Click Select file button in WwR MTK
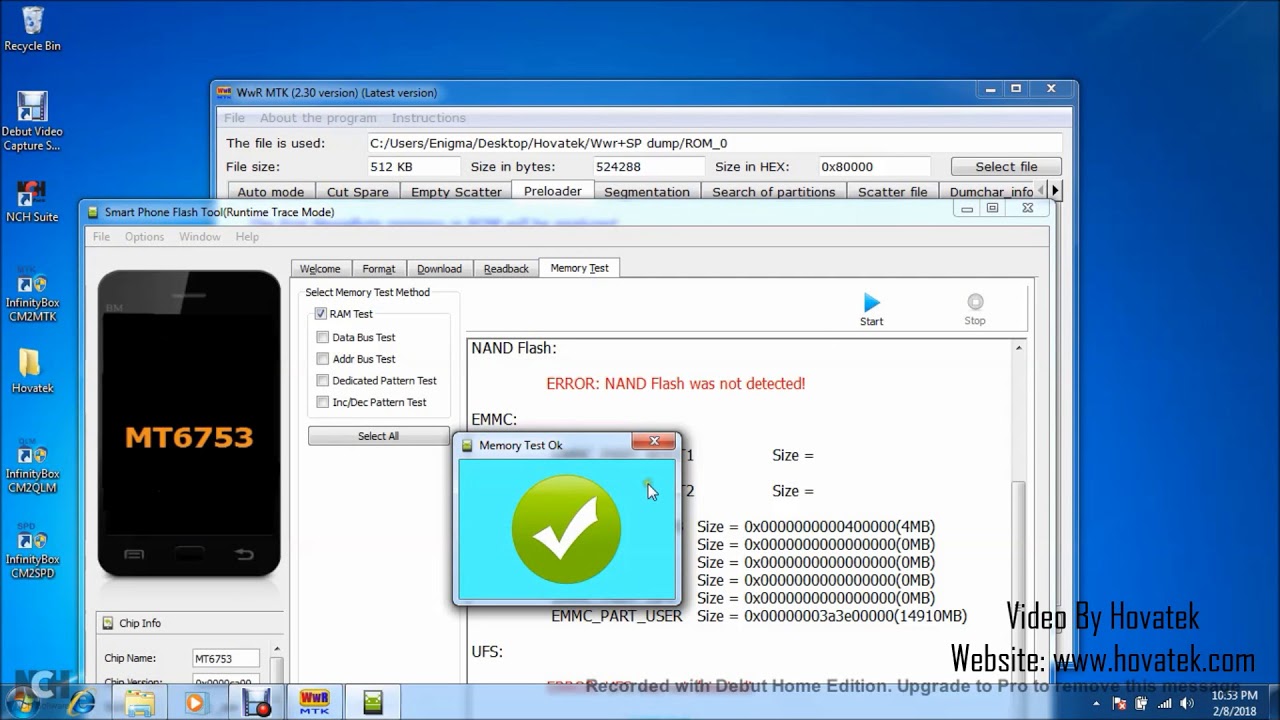 [x=1006, y=167]
